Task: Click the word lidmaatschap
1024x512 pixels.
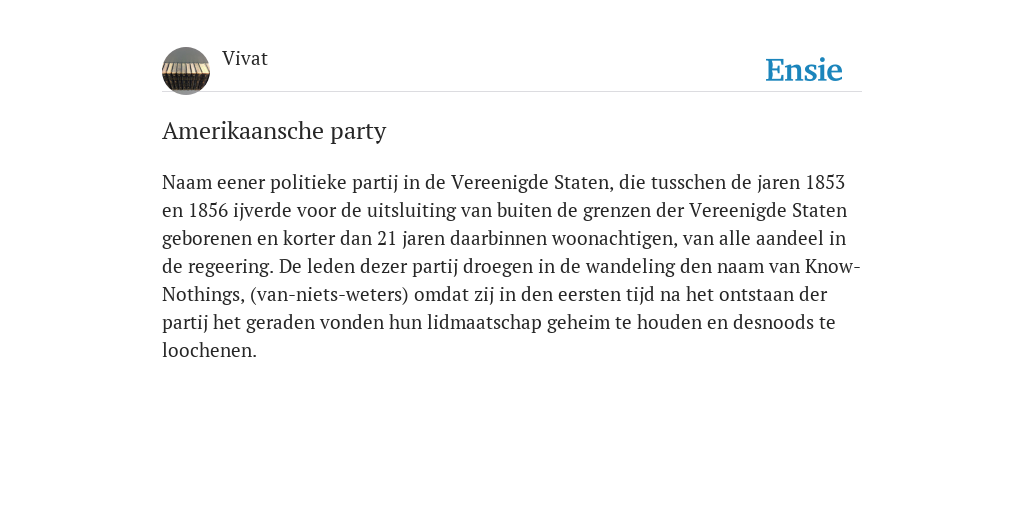Action: 485,323
